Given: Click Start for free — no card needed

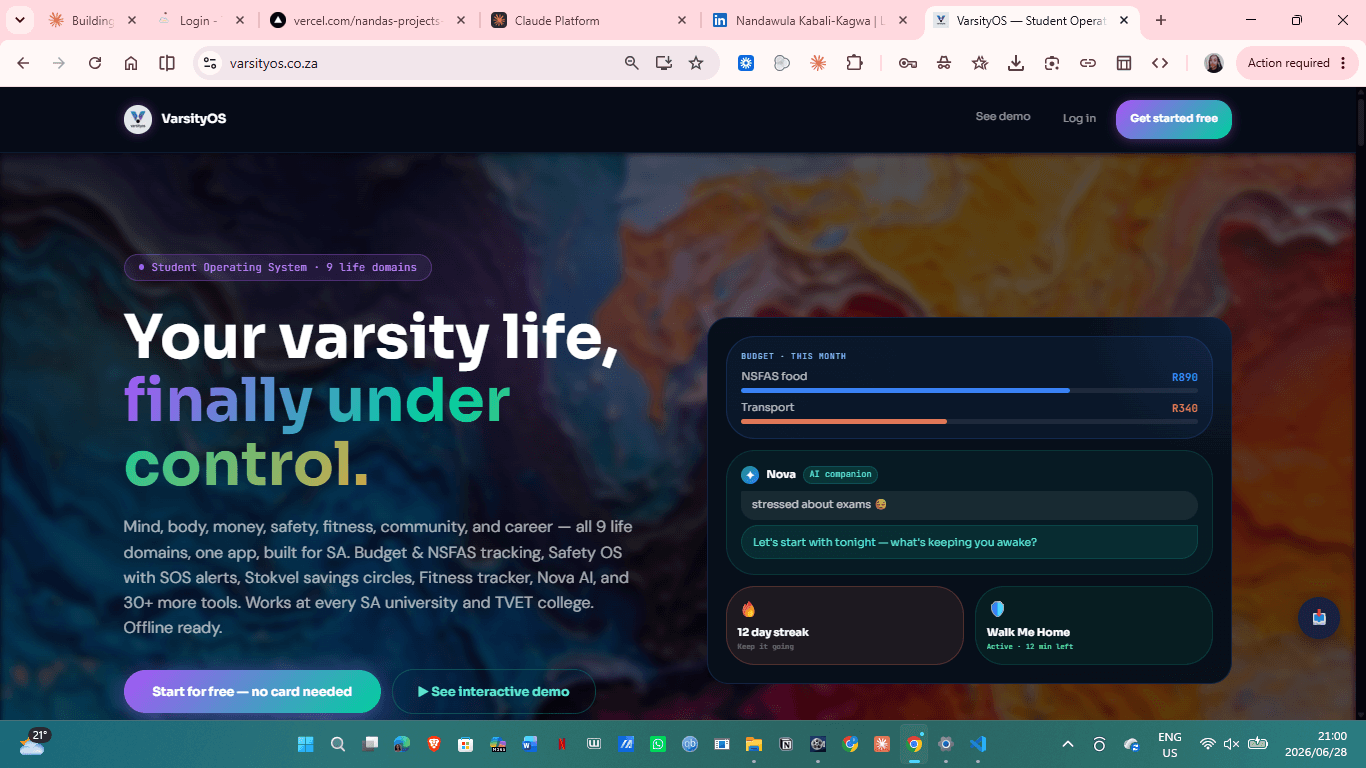Looking at the screenshot, I should pos(252,691).
